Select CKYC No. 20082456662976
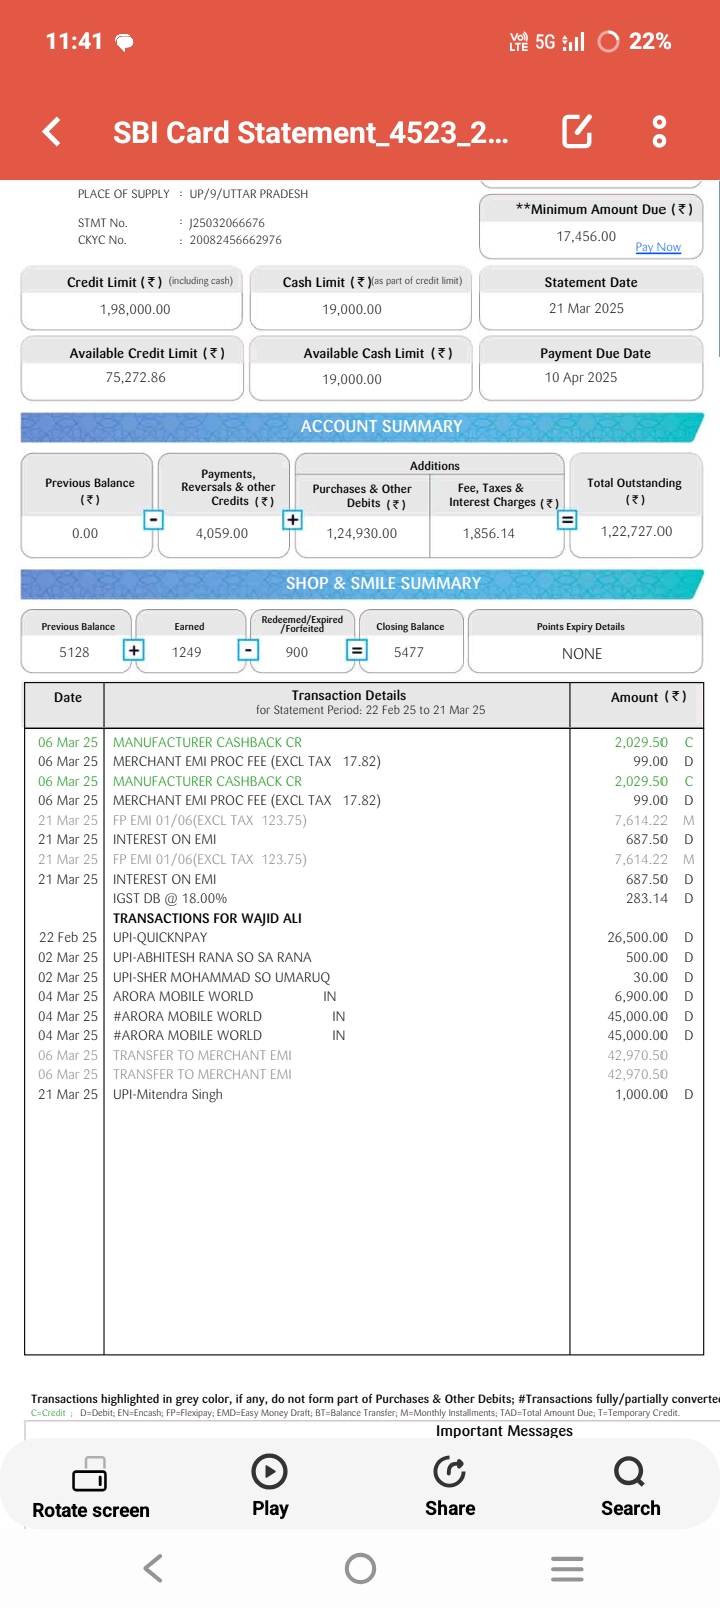Viewport: 720px width, 1608px height. (180, 240)
